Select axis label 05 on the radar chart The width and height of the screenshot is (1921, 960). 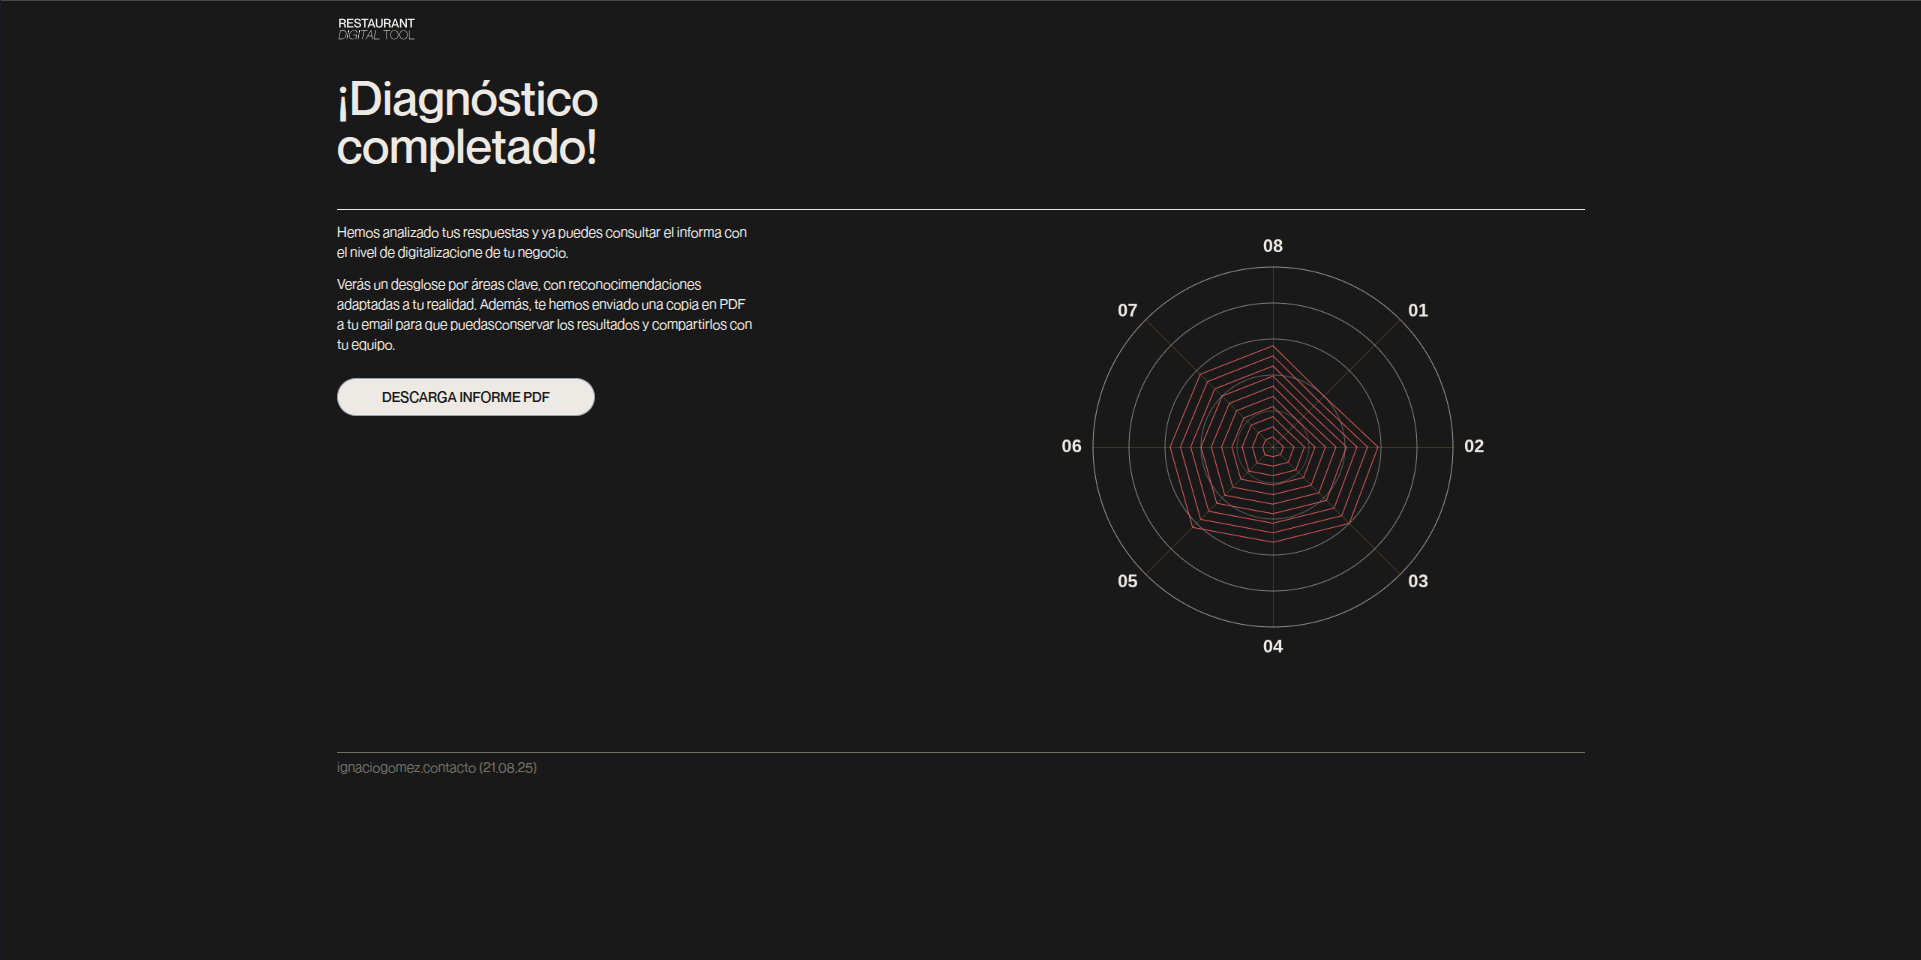point(1128,580)
